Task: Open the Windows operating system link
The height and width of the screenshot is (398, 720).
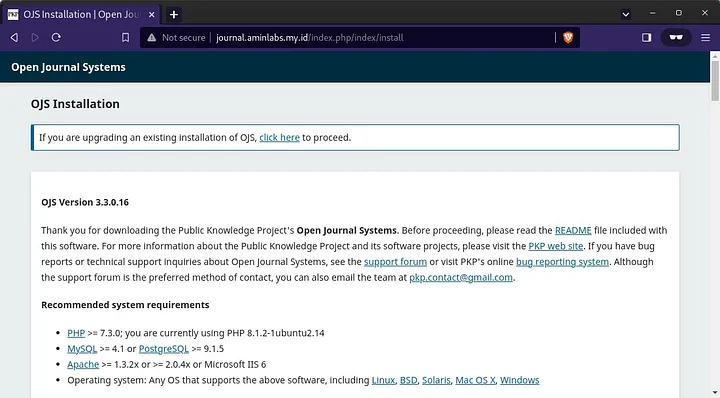Action: point(520,380)
